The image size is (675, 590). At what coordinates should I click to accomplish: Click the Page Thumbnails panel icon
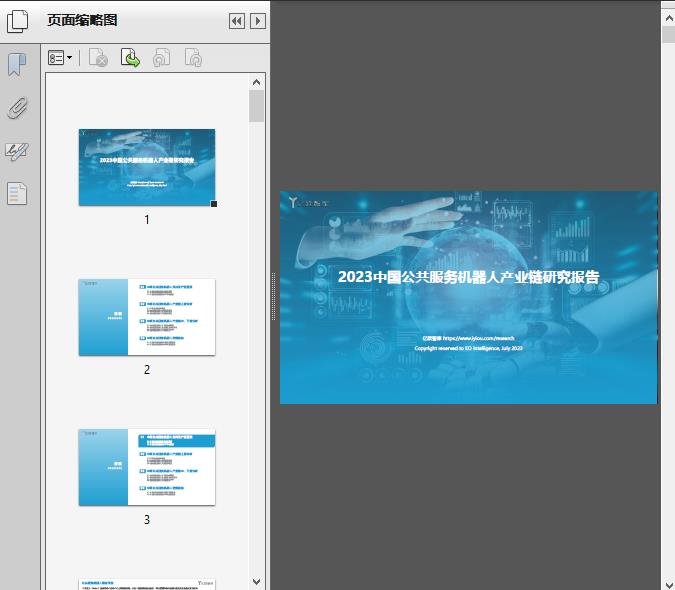click(18, 21)
